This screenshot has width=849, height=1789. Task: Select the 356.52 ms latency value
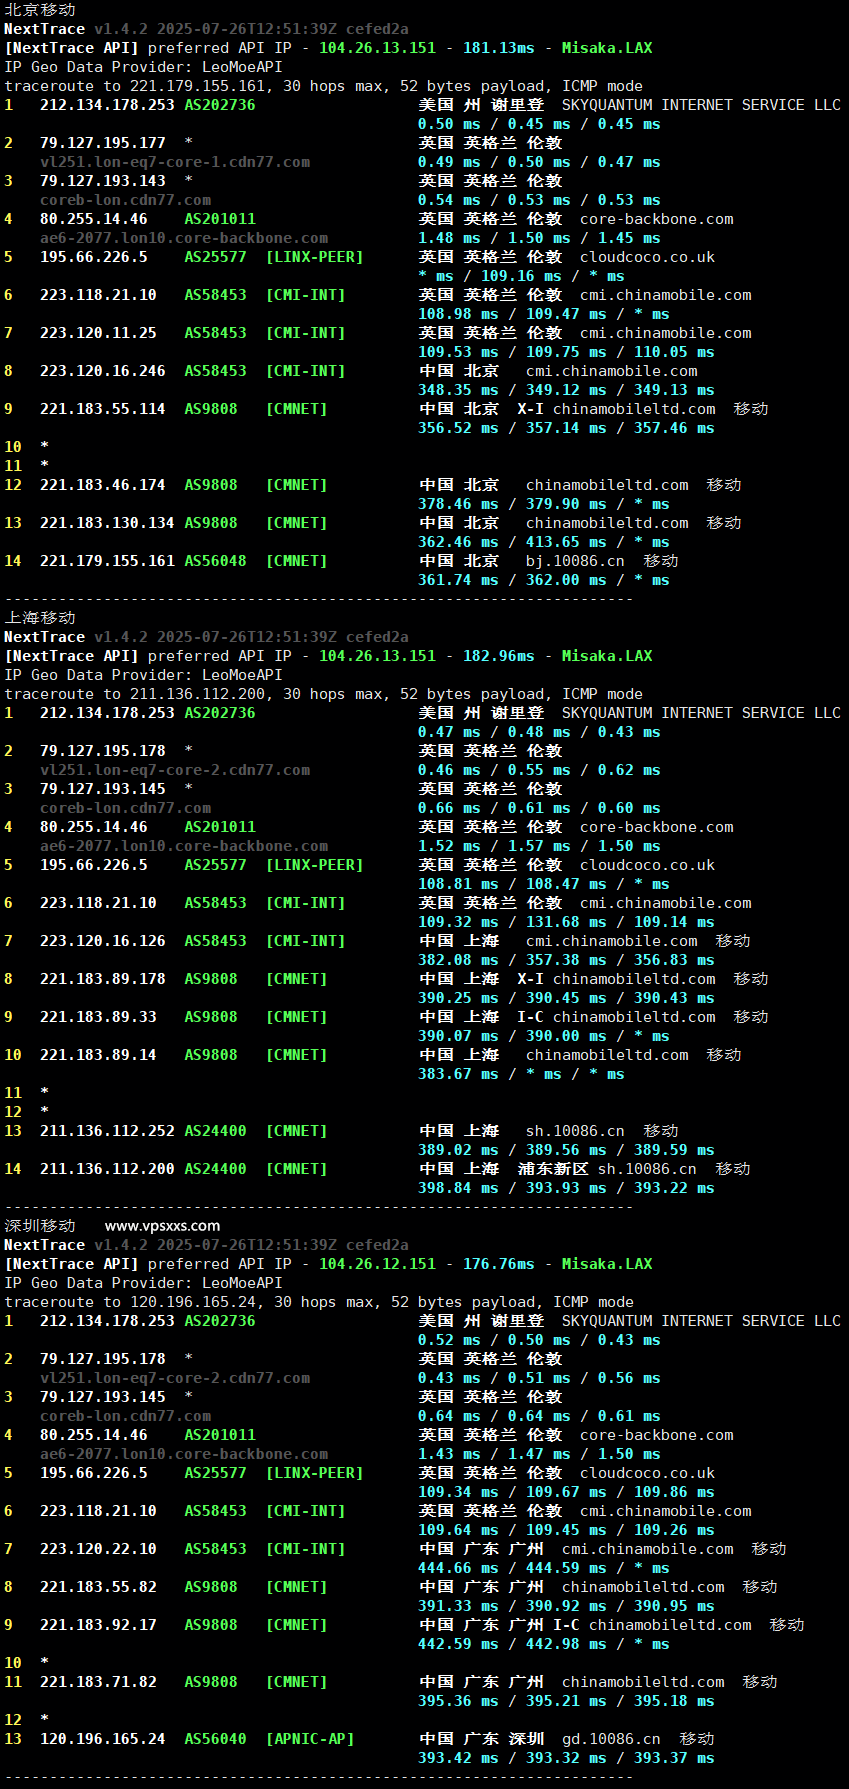click(x=458, y=428)
